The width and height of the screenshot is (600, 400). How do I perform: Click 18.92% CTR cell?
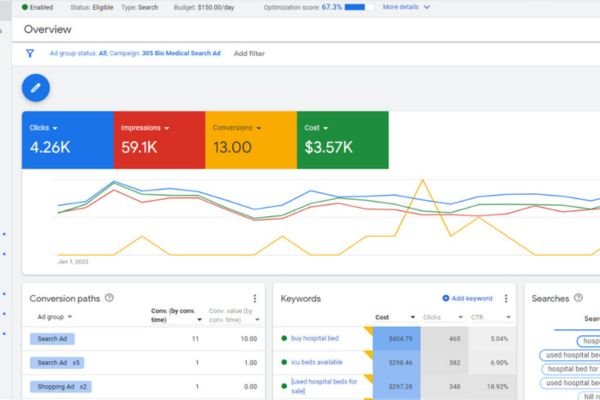[492, 387]
